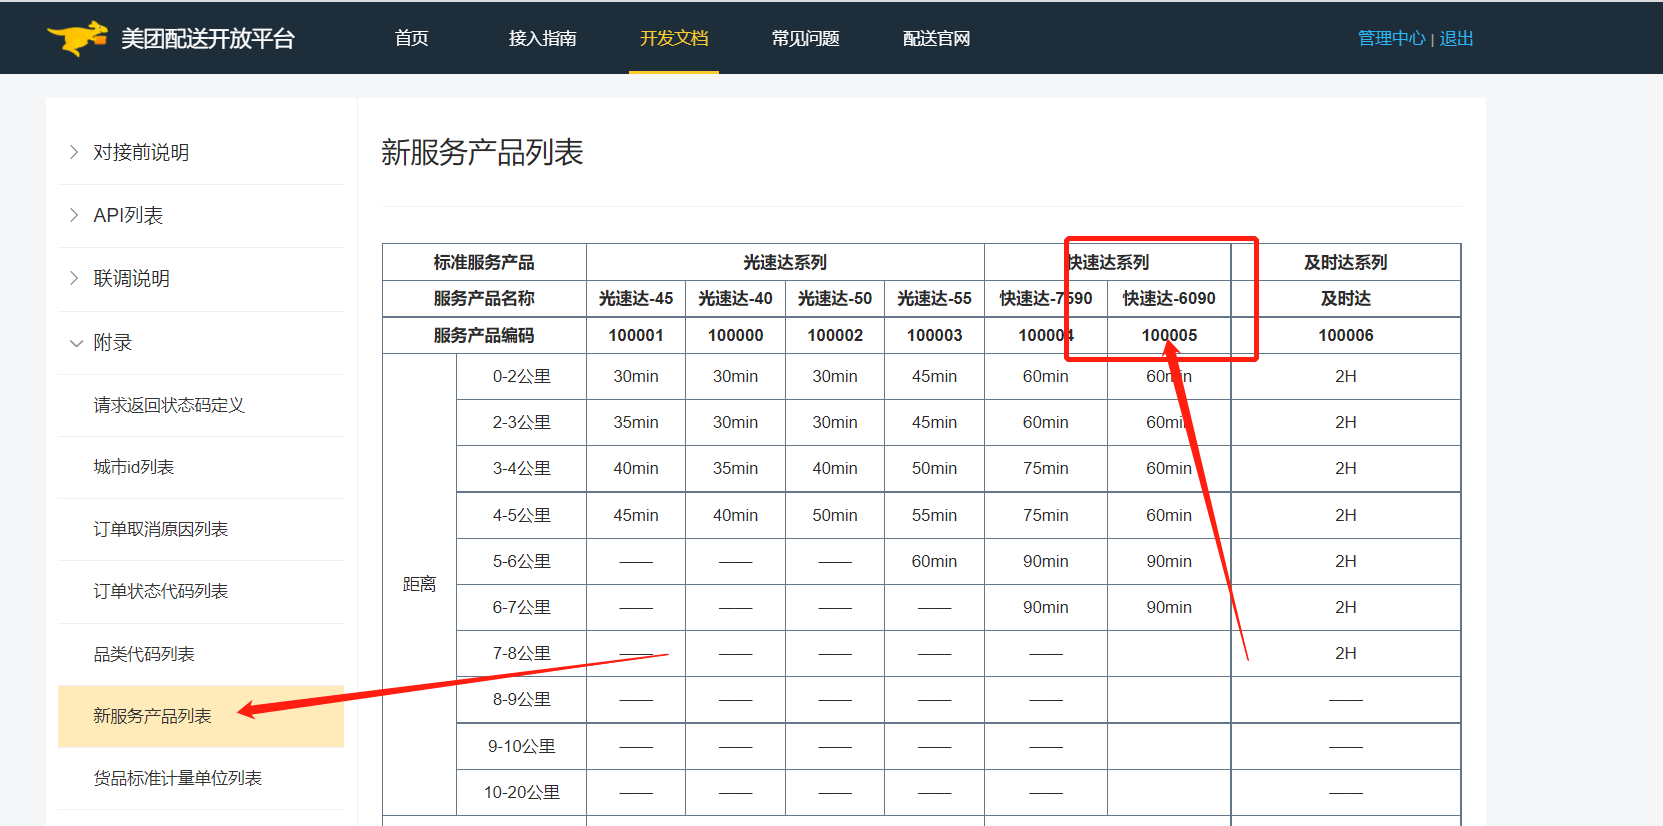Collapse the 附录 chevron
Screen dimensions: 1663x826
(x=76, y=343)
